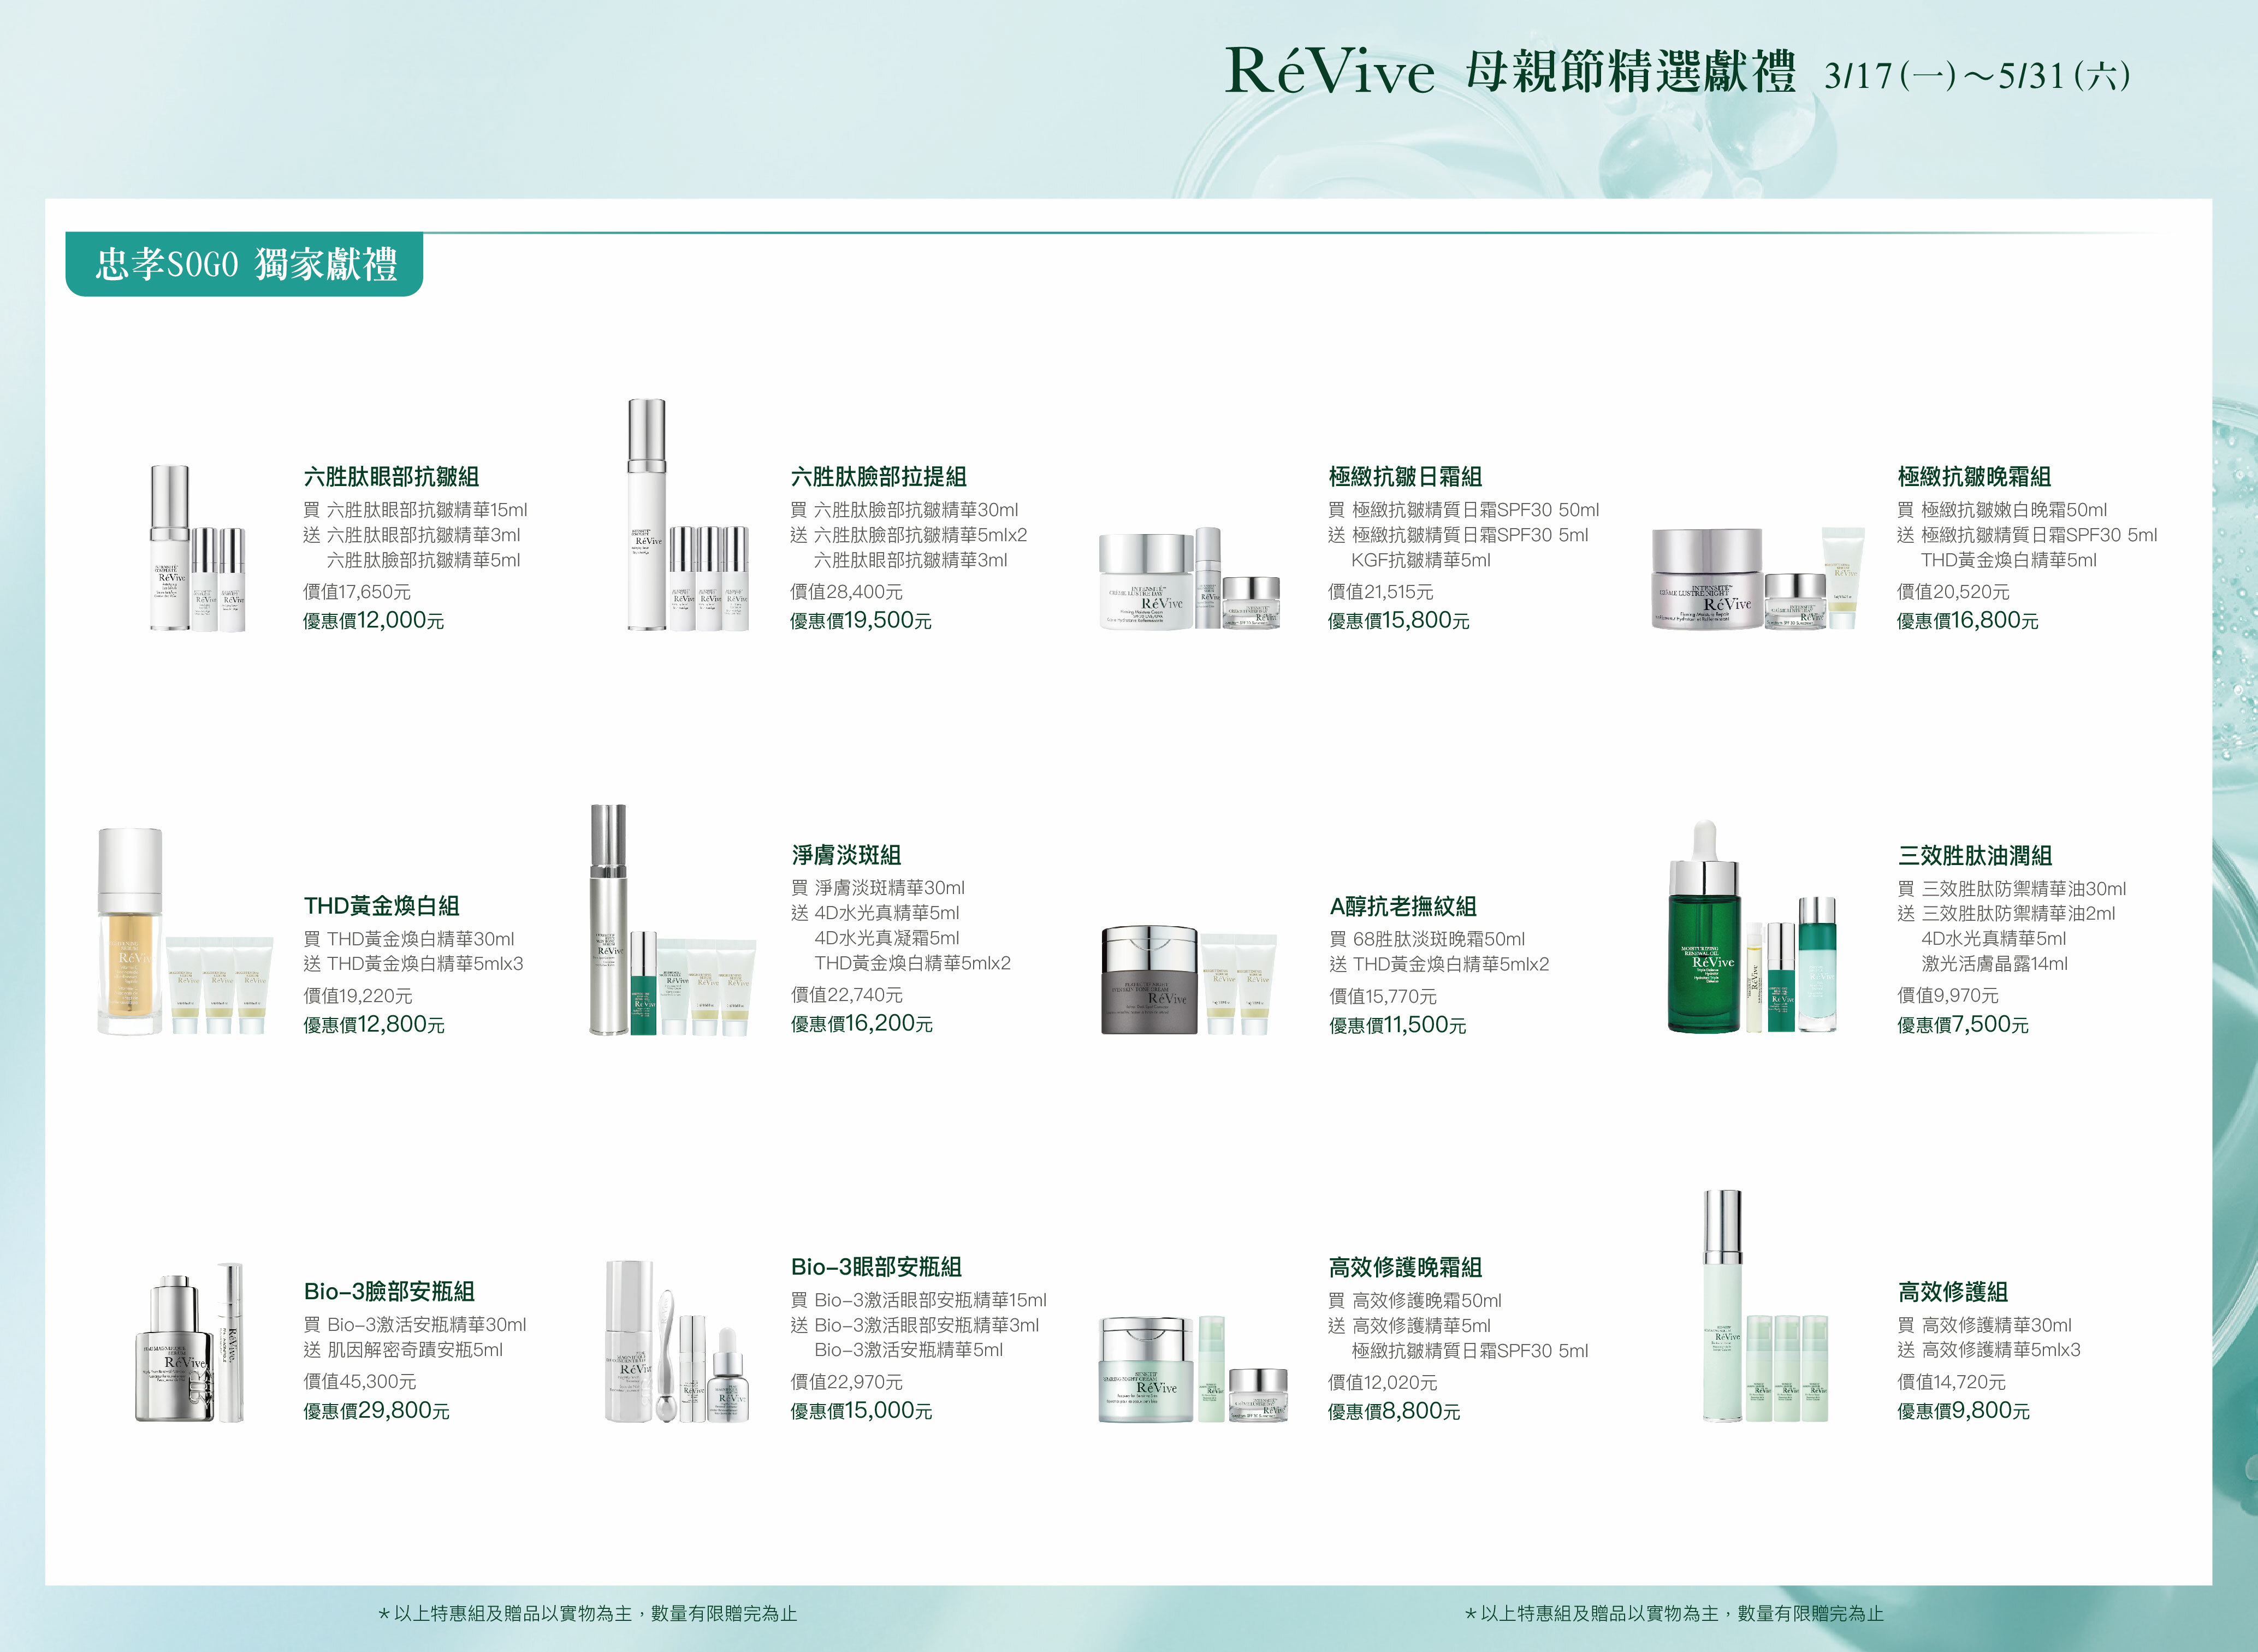Click the 三效胜肽油潤組 title
Screen dimensions: 2258x1652
tap(1975, 856)
